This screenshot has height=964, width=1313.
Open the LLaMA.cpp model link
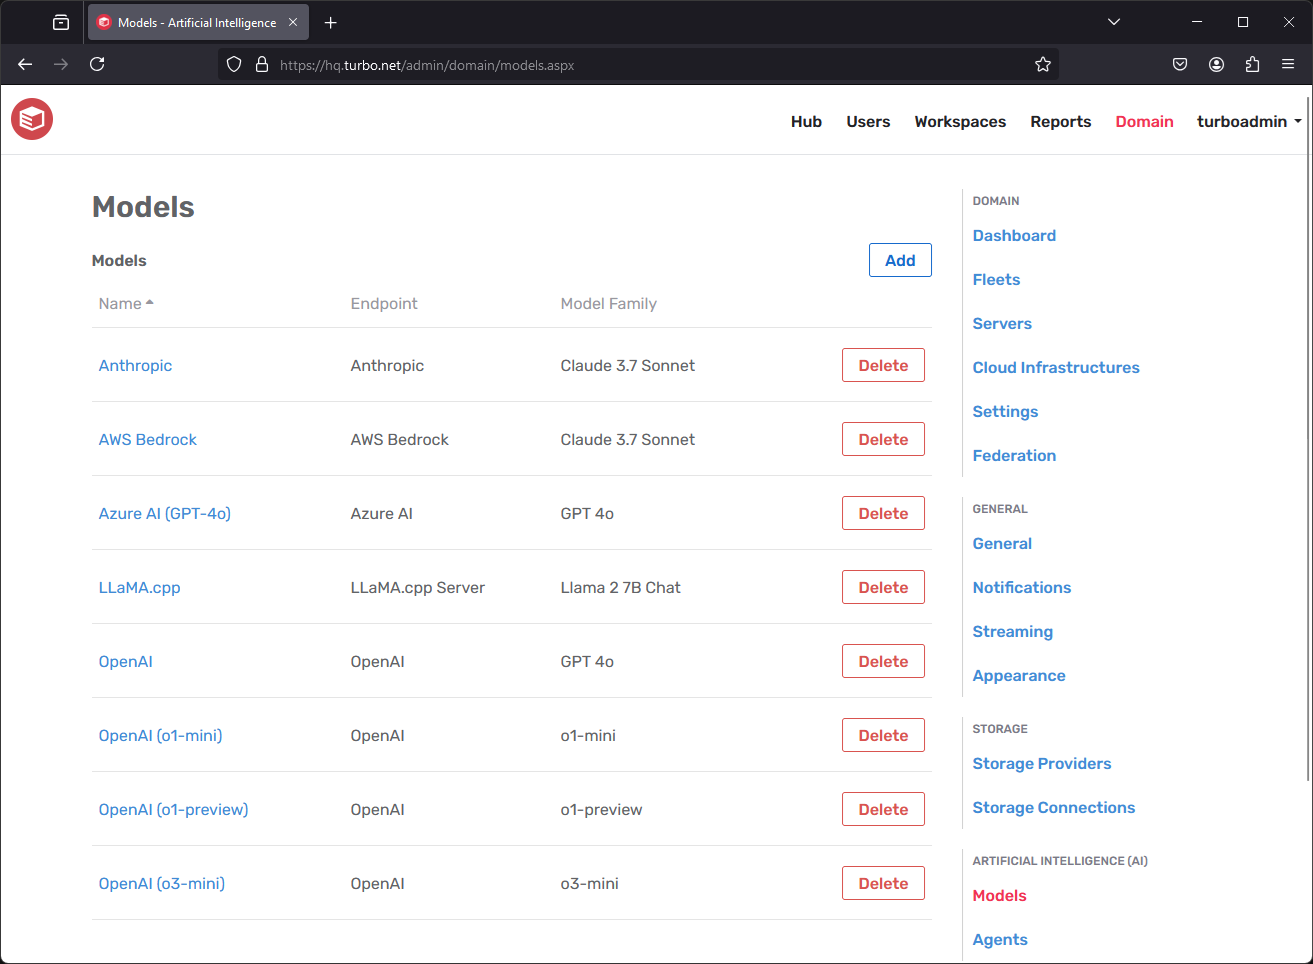pyautogui.click(x=139, y=588)
